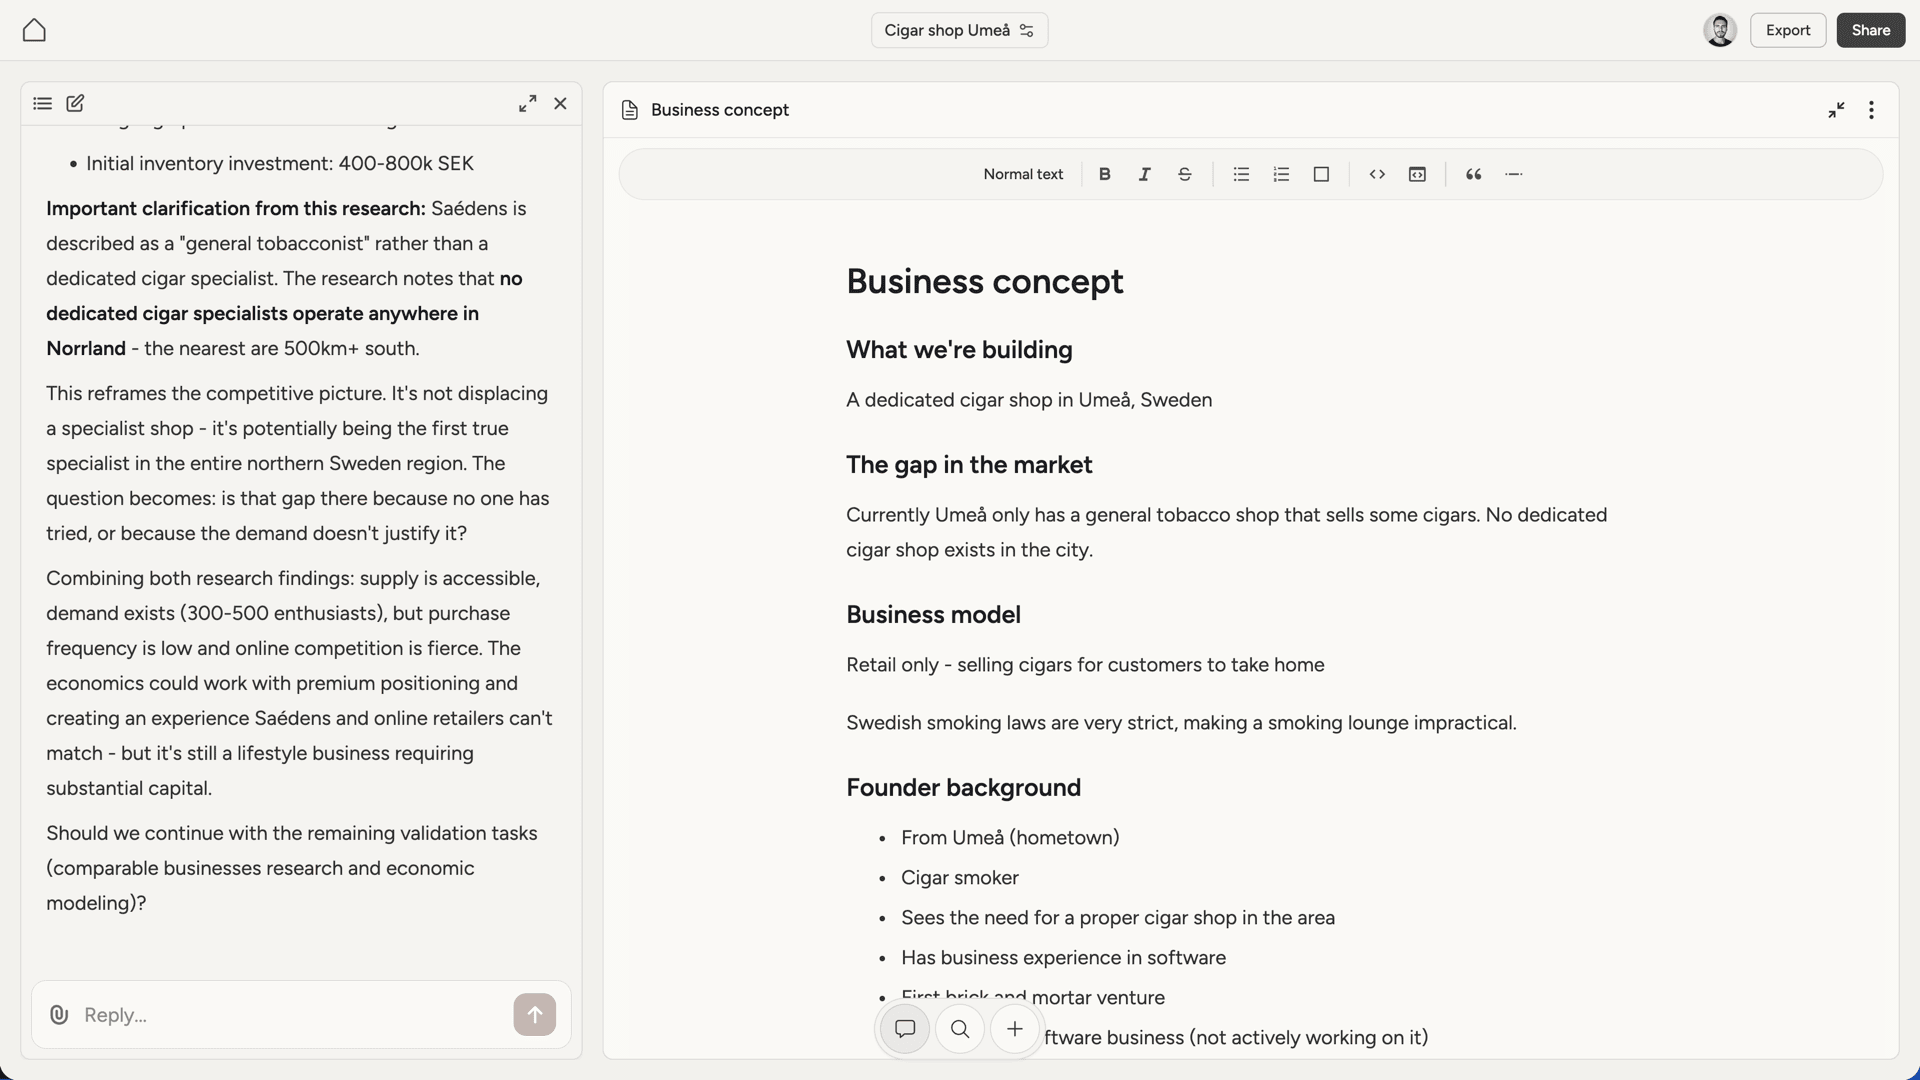1920x1080 pixels.
Task: Open the artifact options three-dot menu
Action: point(1871,110)
